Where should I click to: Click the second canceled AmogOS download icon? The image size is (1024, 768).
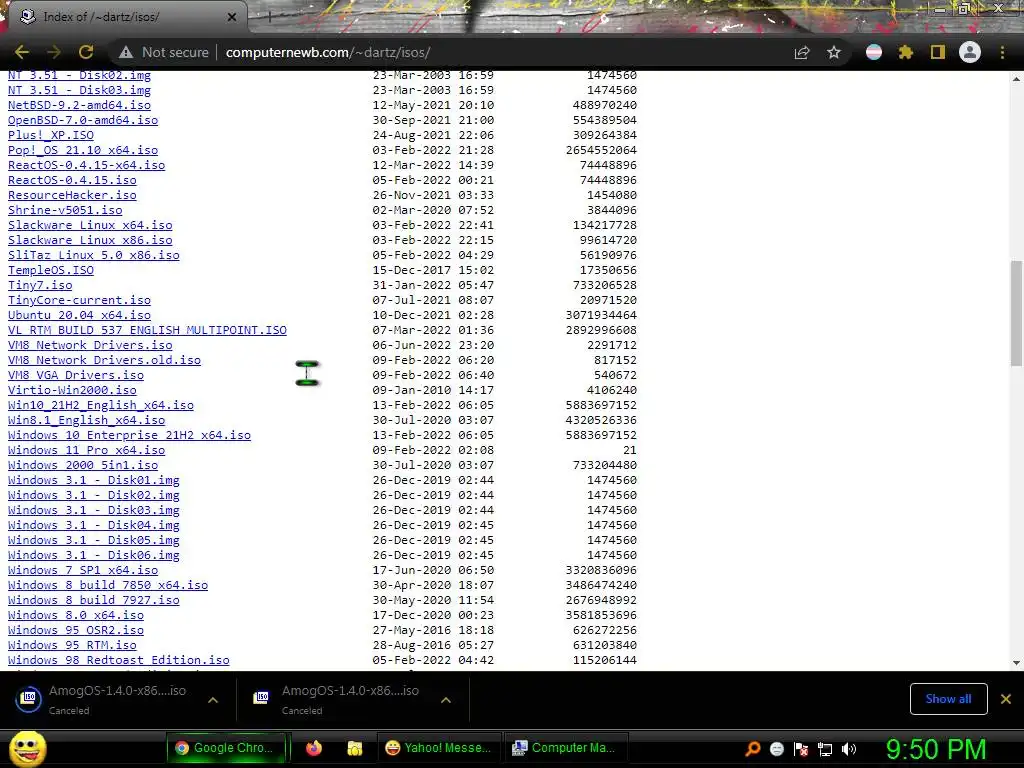click(261, 699)
